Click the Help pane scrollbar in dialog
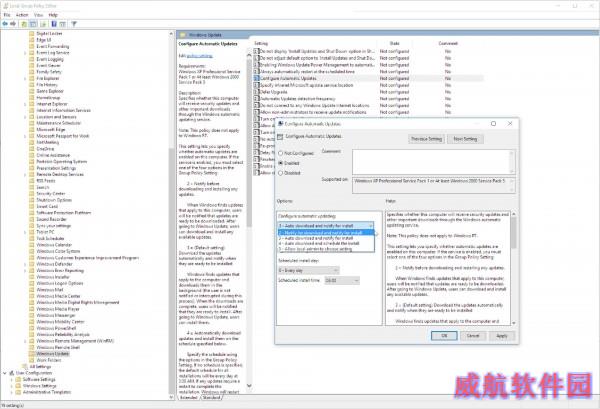Viewport: 600px width, 409px height. click(x=514, y=268)
